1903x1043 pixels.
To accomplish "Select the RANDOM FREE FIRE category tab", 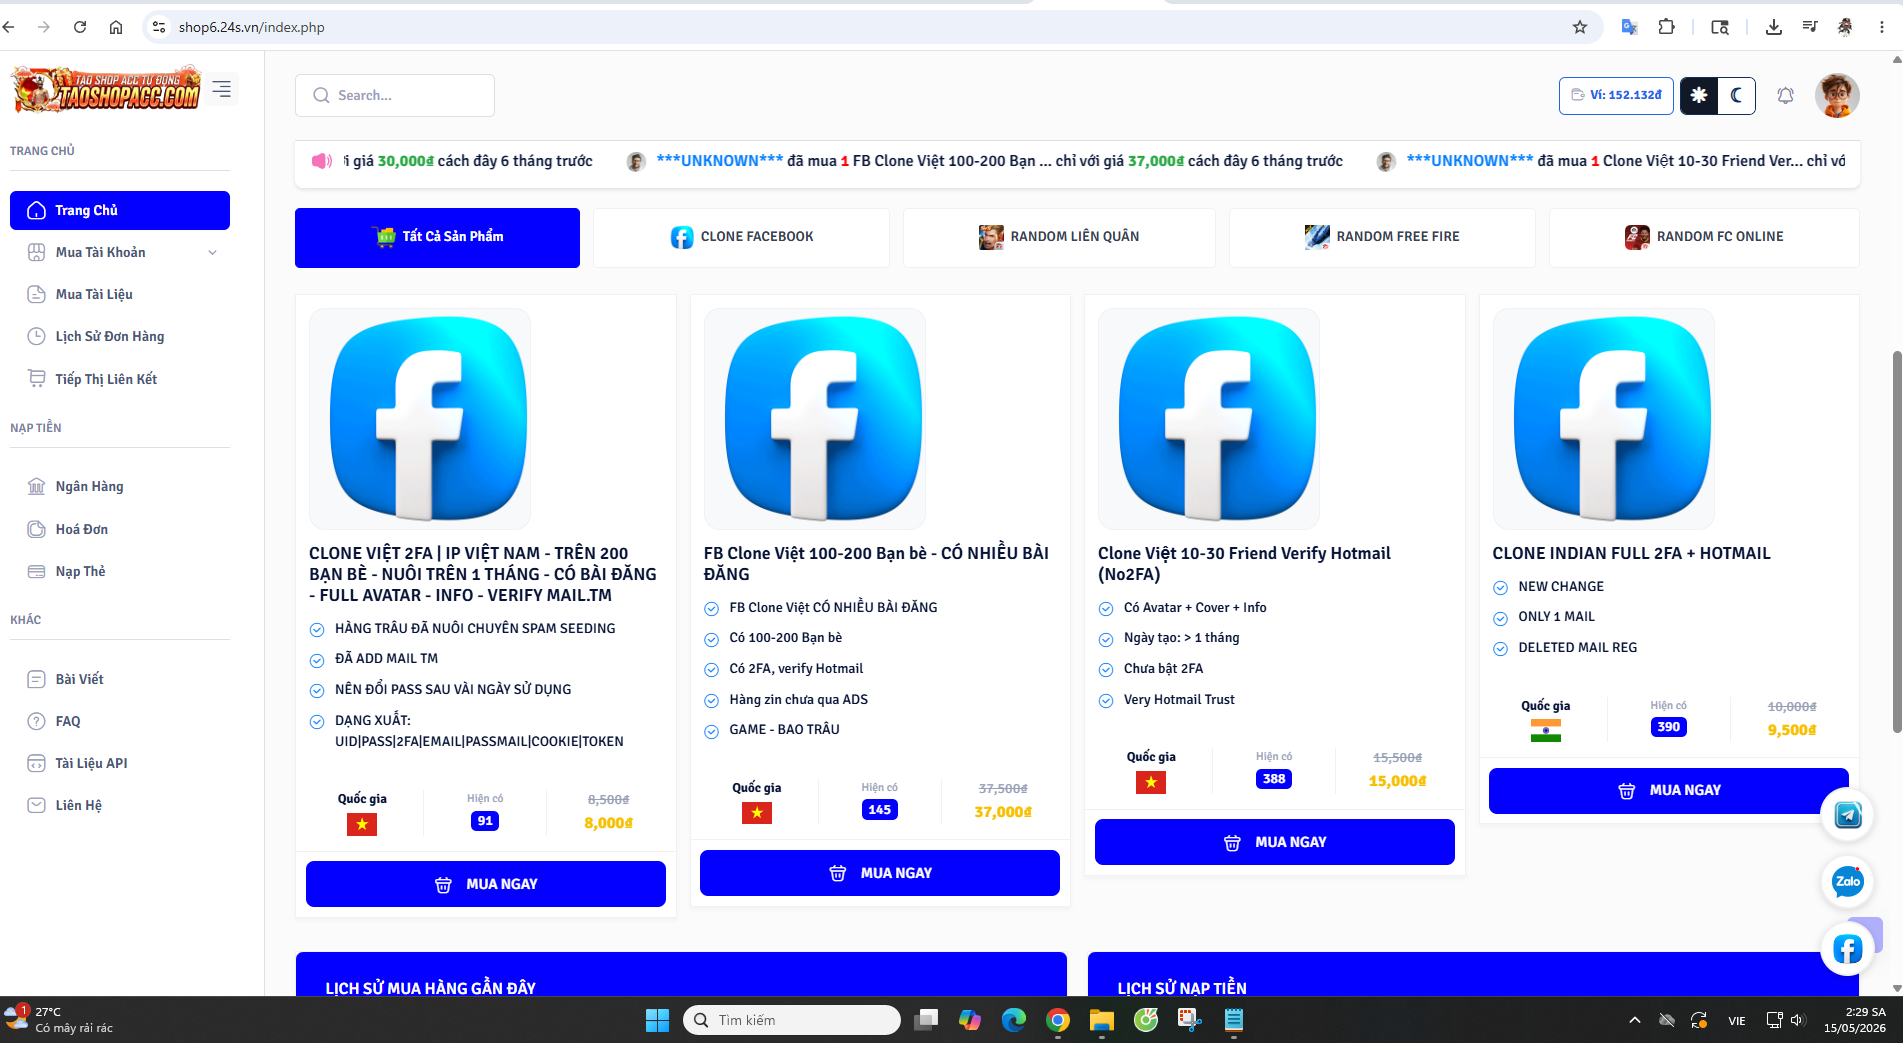I will pos(1382,237).
